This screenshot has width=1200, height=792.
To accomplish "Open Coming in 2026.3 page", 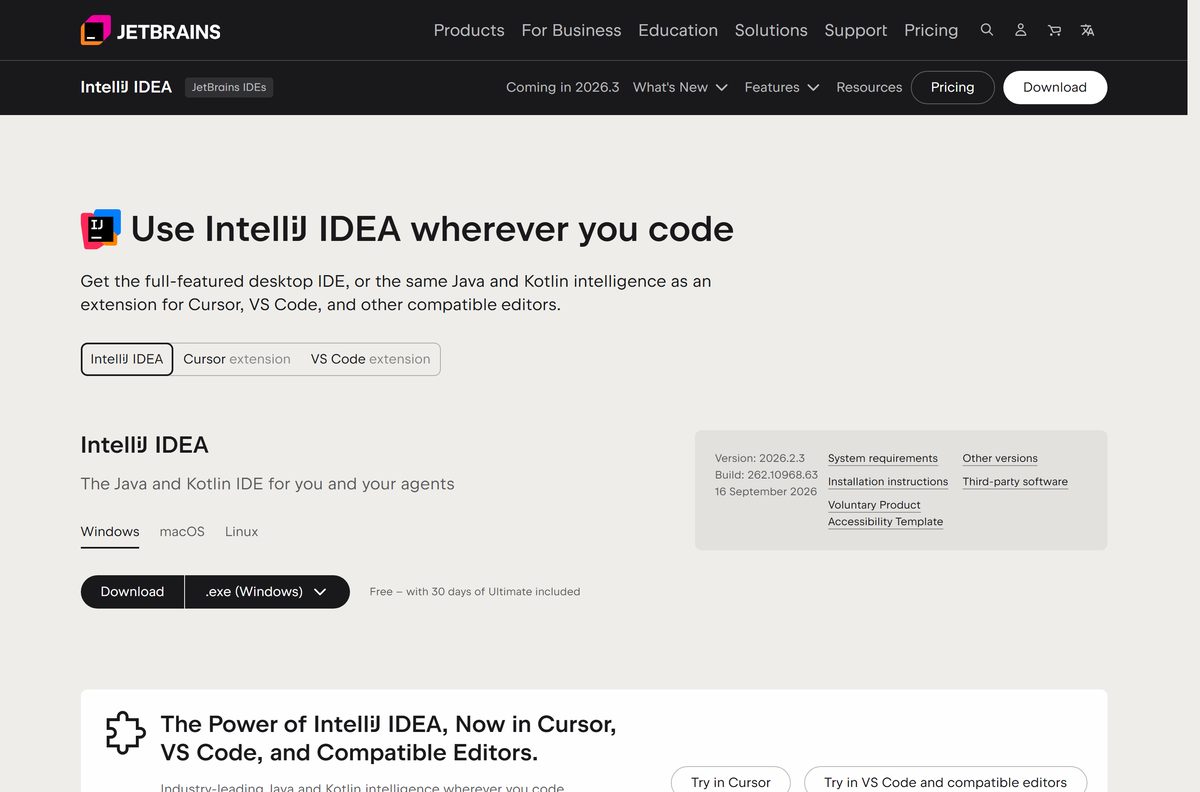I will coord(562,87).
